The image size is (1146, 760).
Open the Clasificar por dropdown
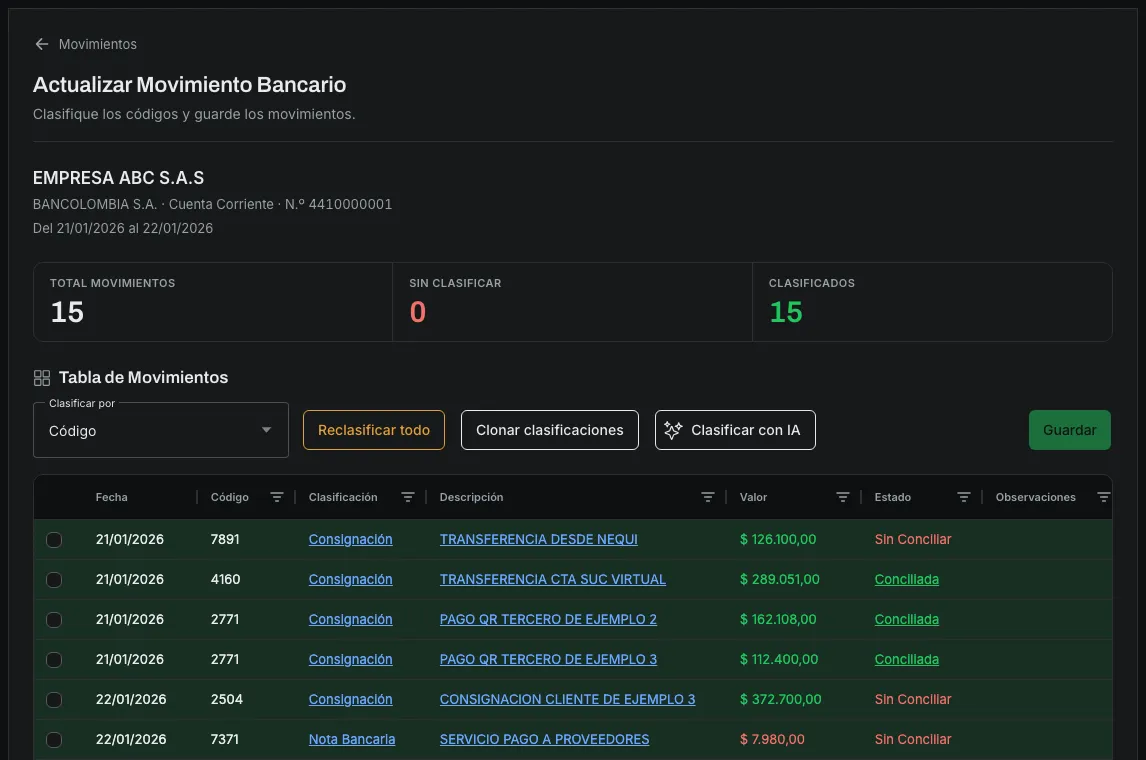(x=161, y=430)
